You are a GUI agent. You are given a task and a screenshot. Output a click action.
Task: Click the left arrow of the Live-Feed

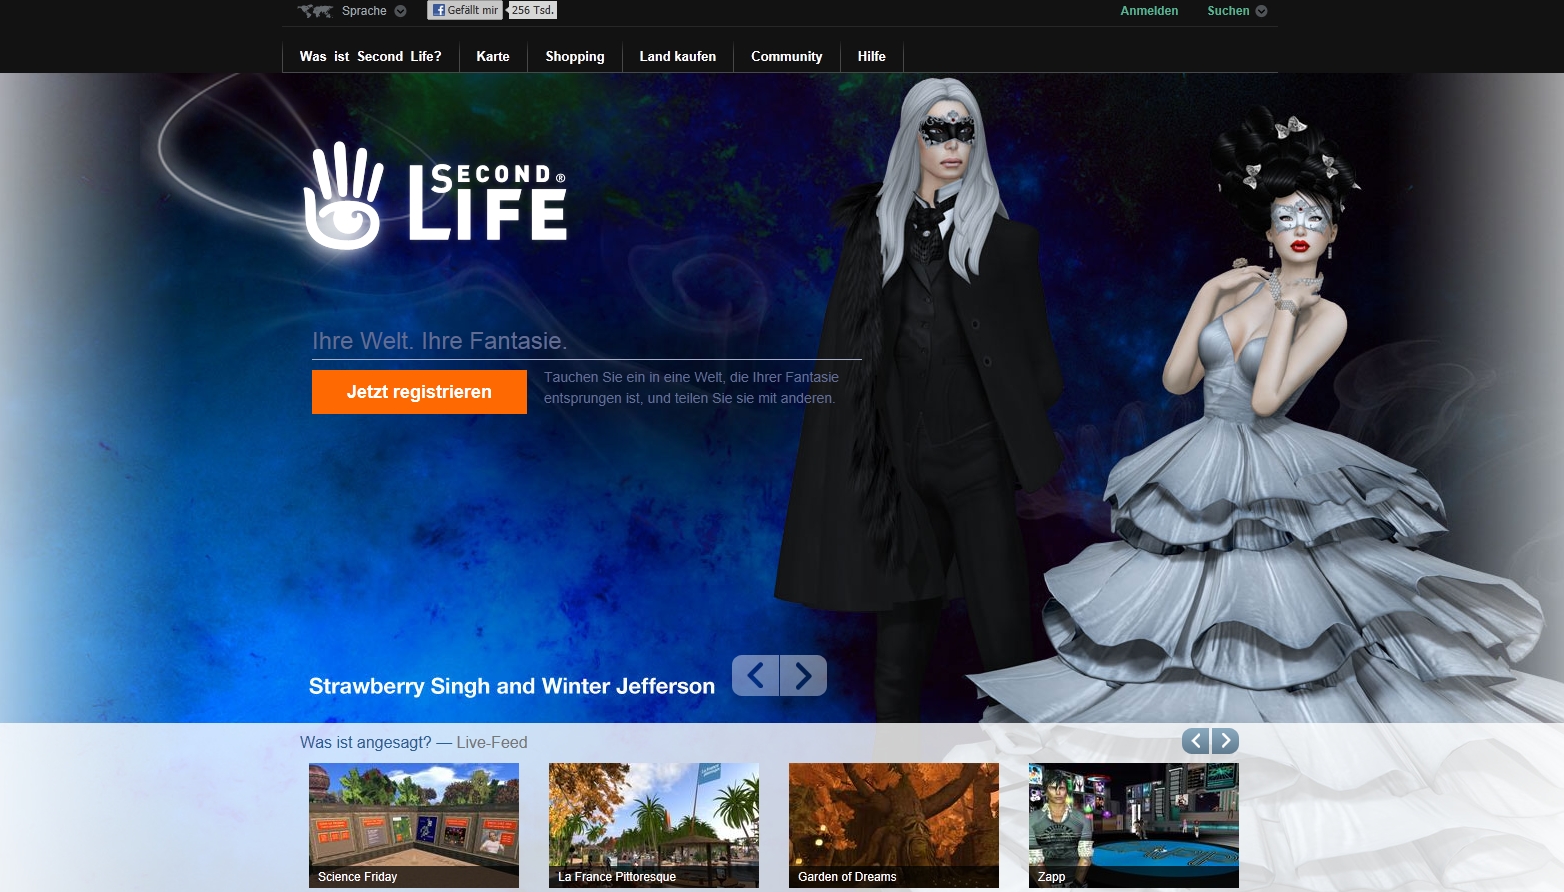[x=1196, y=740]
